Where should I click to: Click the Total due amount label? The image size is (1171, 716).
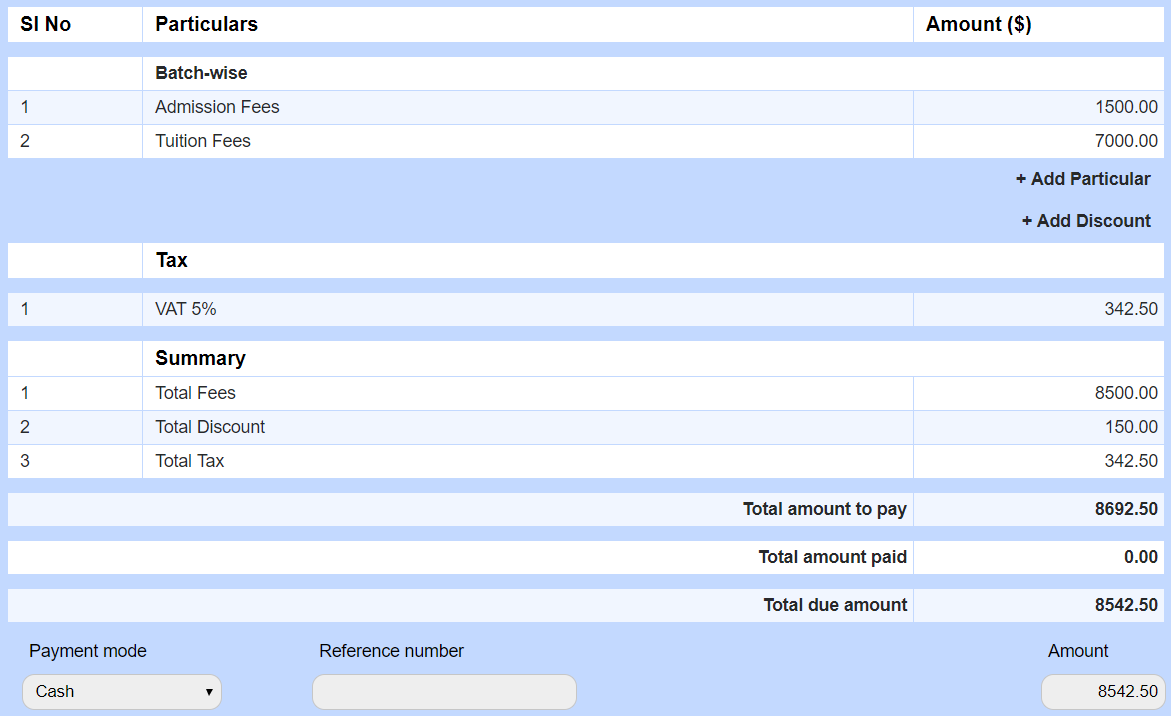(x=835, y=605)
